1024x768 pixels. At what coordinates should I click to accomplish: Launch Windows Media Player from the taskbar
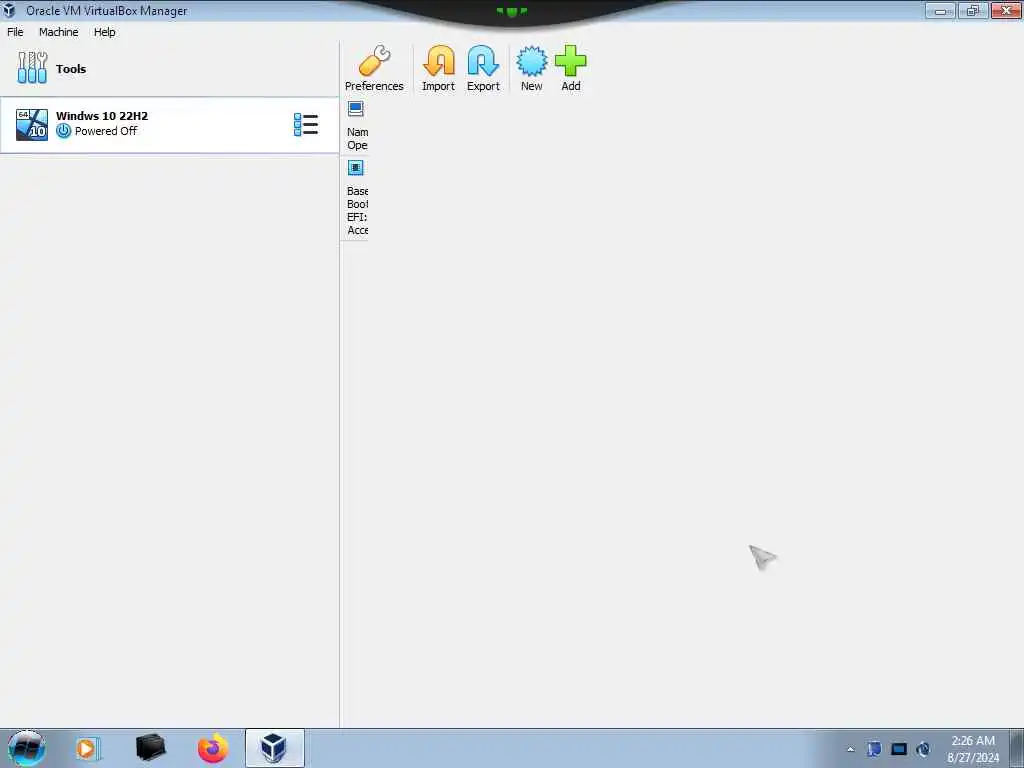point(87,748)
